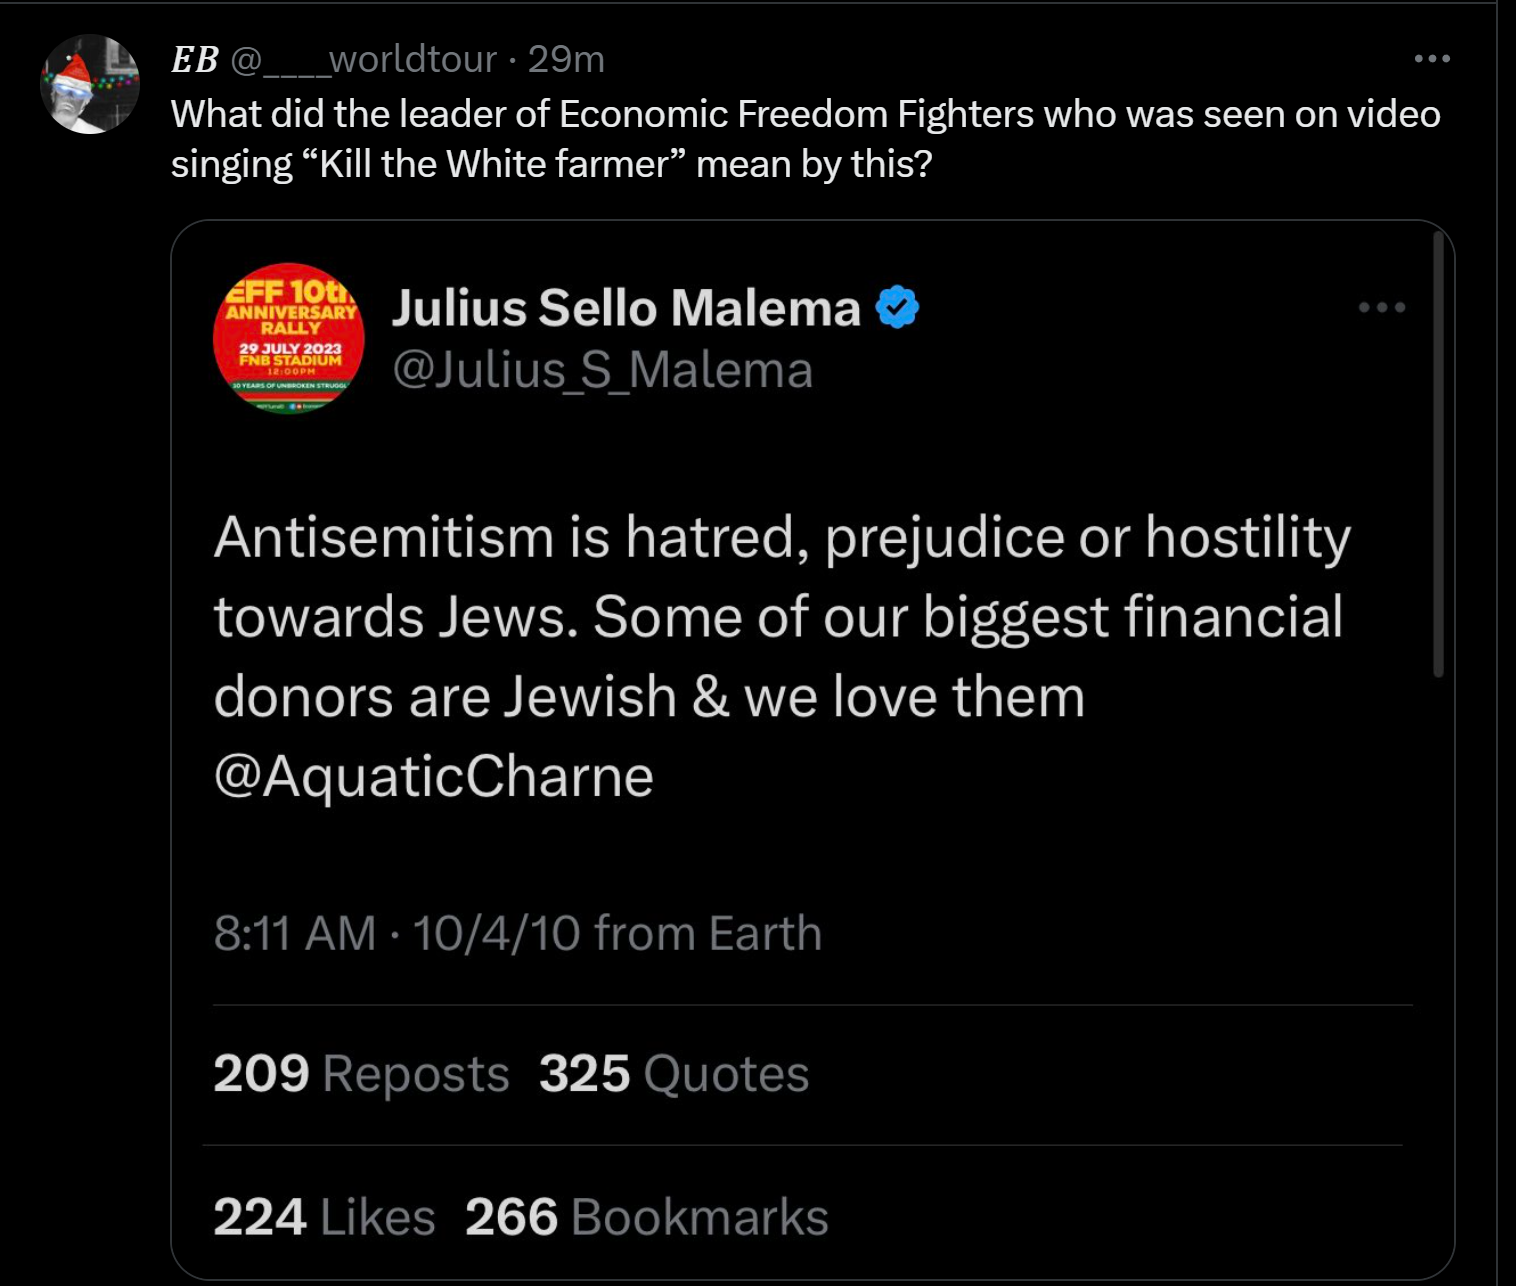View the 209 Reposts list

click(361, 1073)
